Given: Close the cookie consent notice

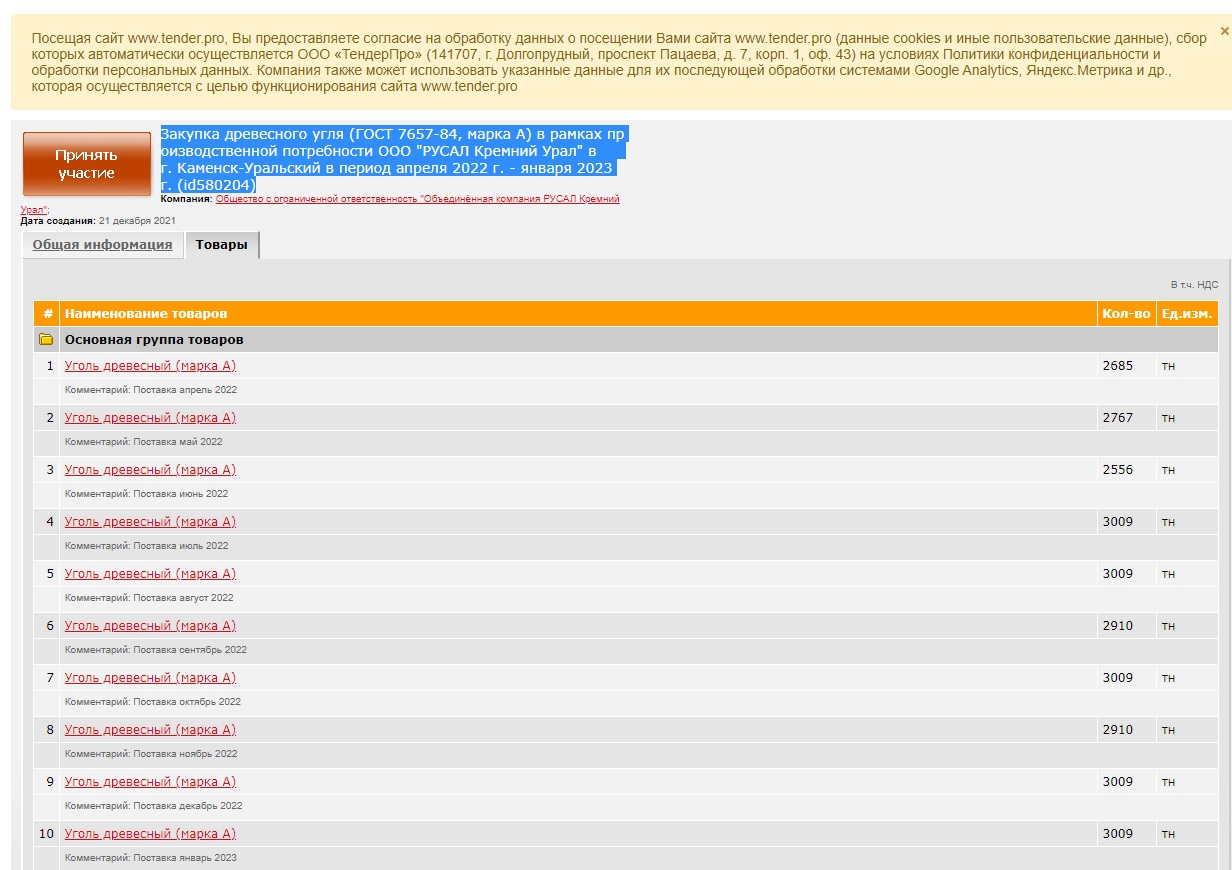Looking at the screenshot, I should tap(1225, 31).
